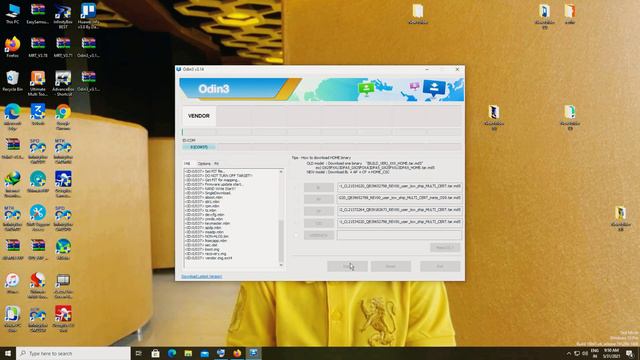This screenshot has width=640, height=360.
Task: Click the Start button in Odin3
Action: (x=347, y=266)
